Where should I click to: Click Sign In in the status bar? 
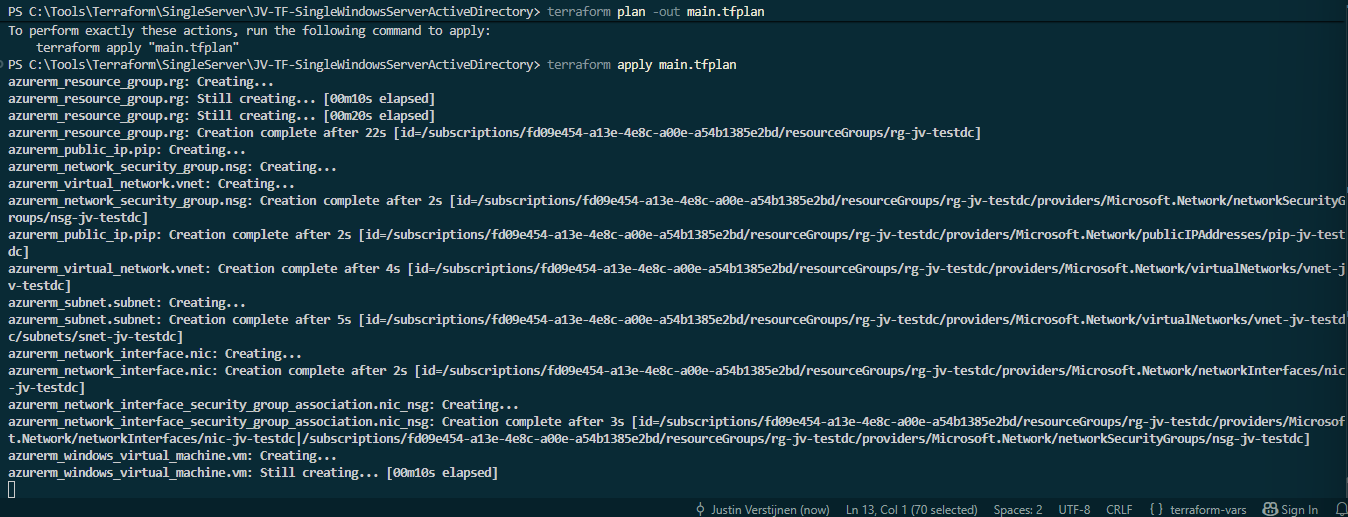point(1299,509)
